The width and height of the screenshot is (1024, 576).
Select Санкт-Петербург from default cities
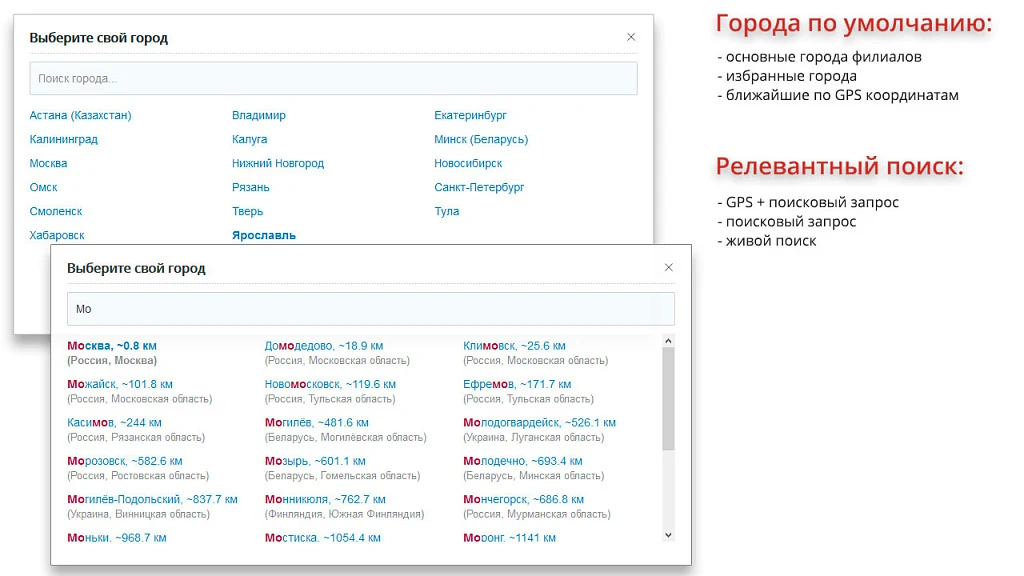pyautogui.click(x=479, y=187)
